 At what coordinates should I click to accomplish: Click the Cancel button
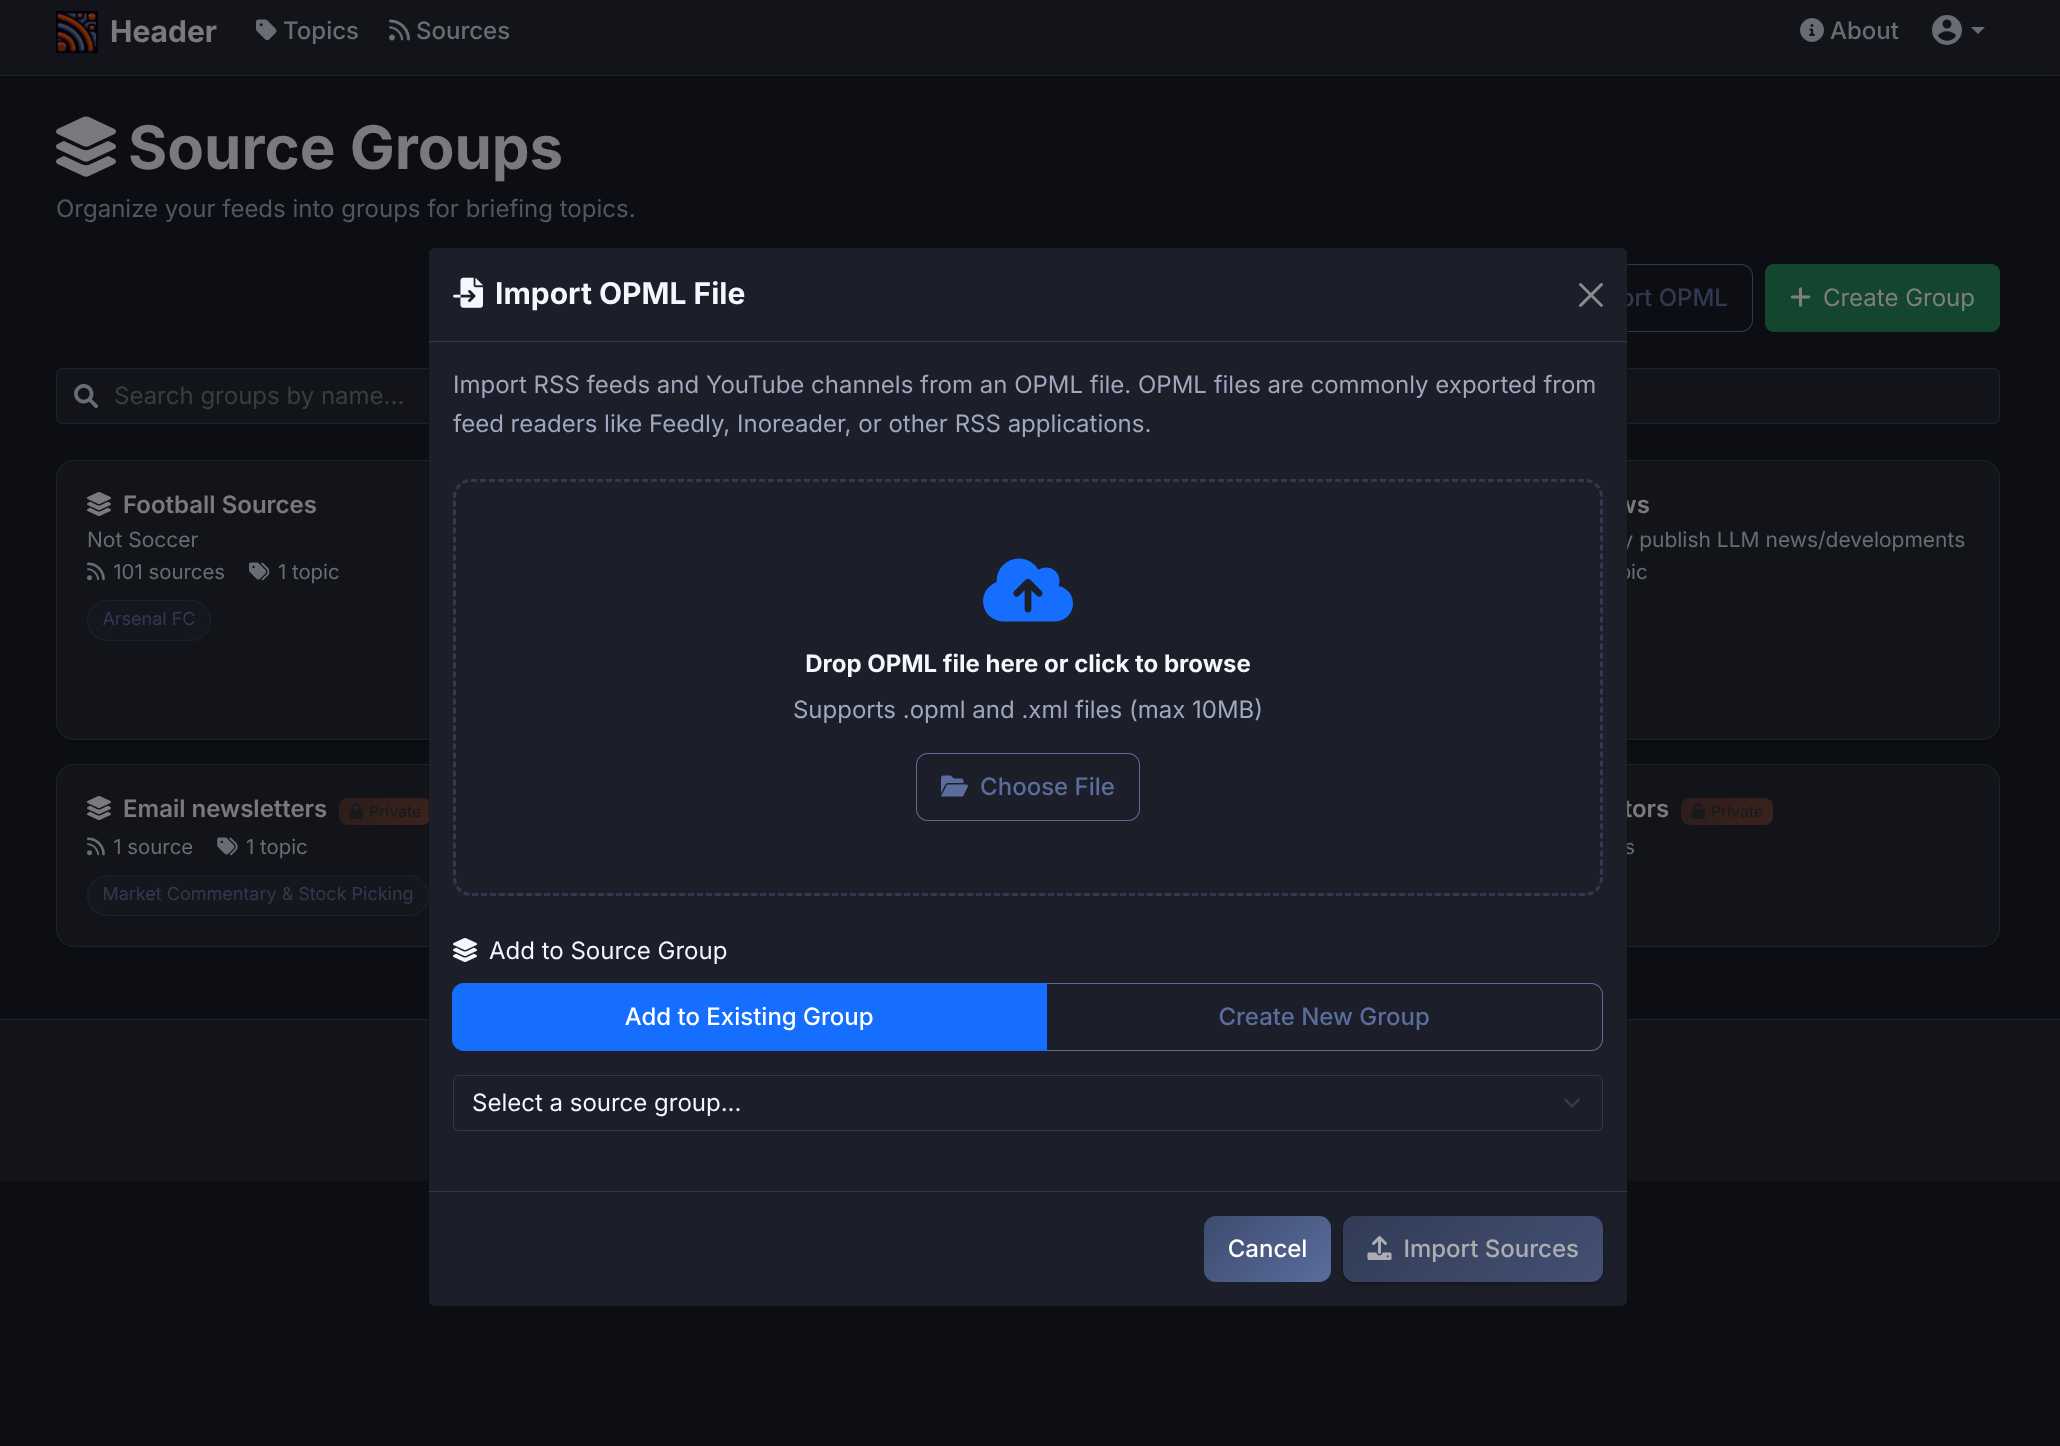point(1266,1249)
